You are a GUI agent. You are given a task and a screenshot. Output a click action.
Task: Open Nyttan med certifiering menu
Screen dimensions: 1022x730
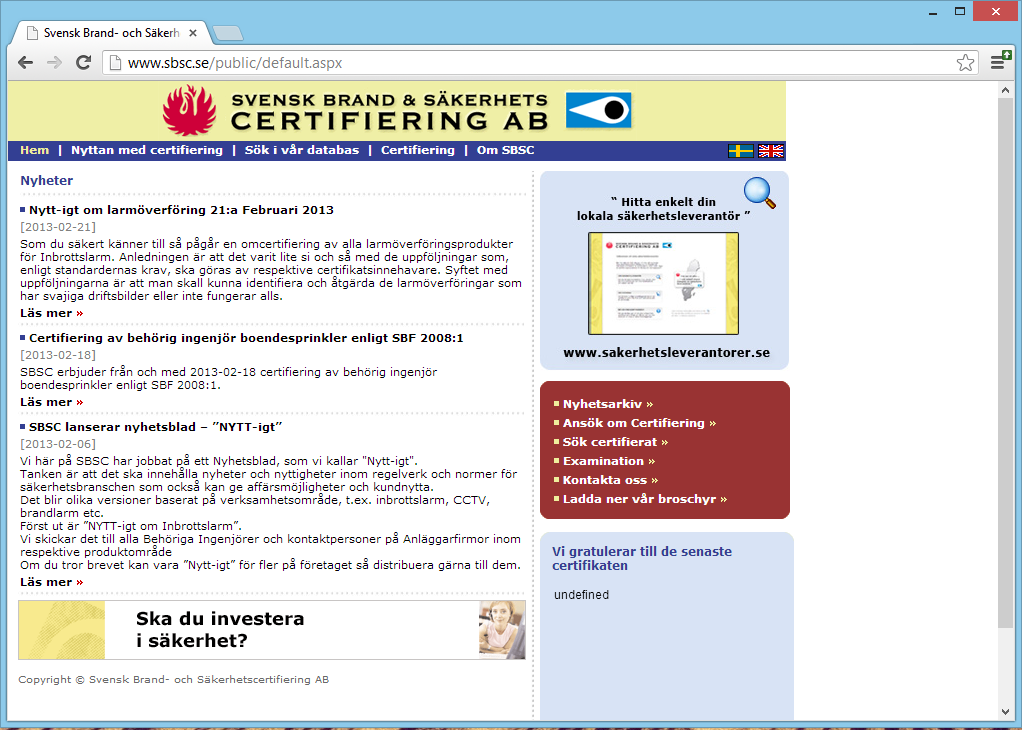pyautogui.click(x=147, y=150)
